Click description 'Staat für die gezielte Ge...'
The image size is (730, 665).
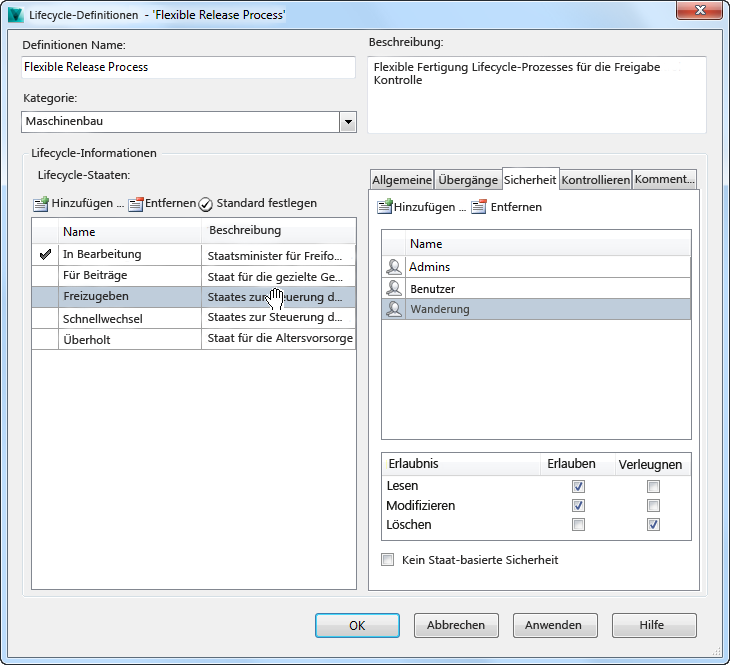point(275,277)
